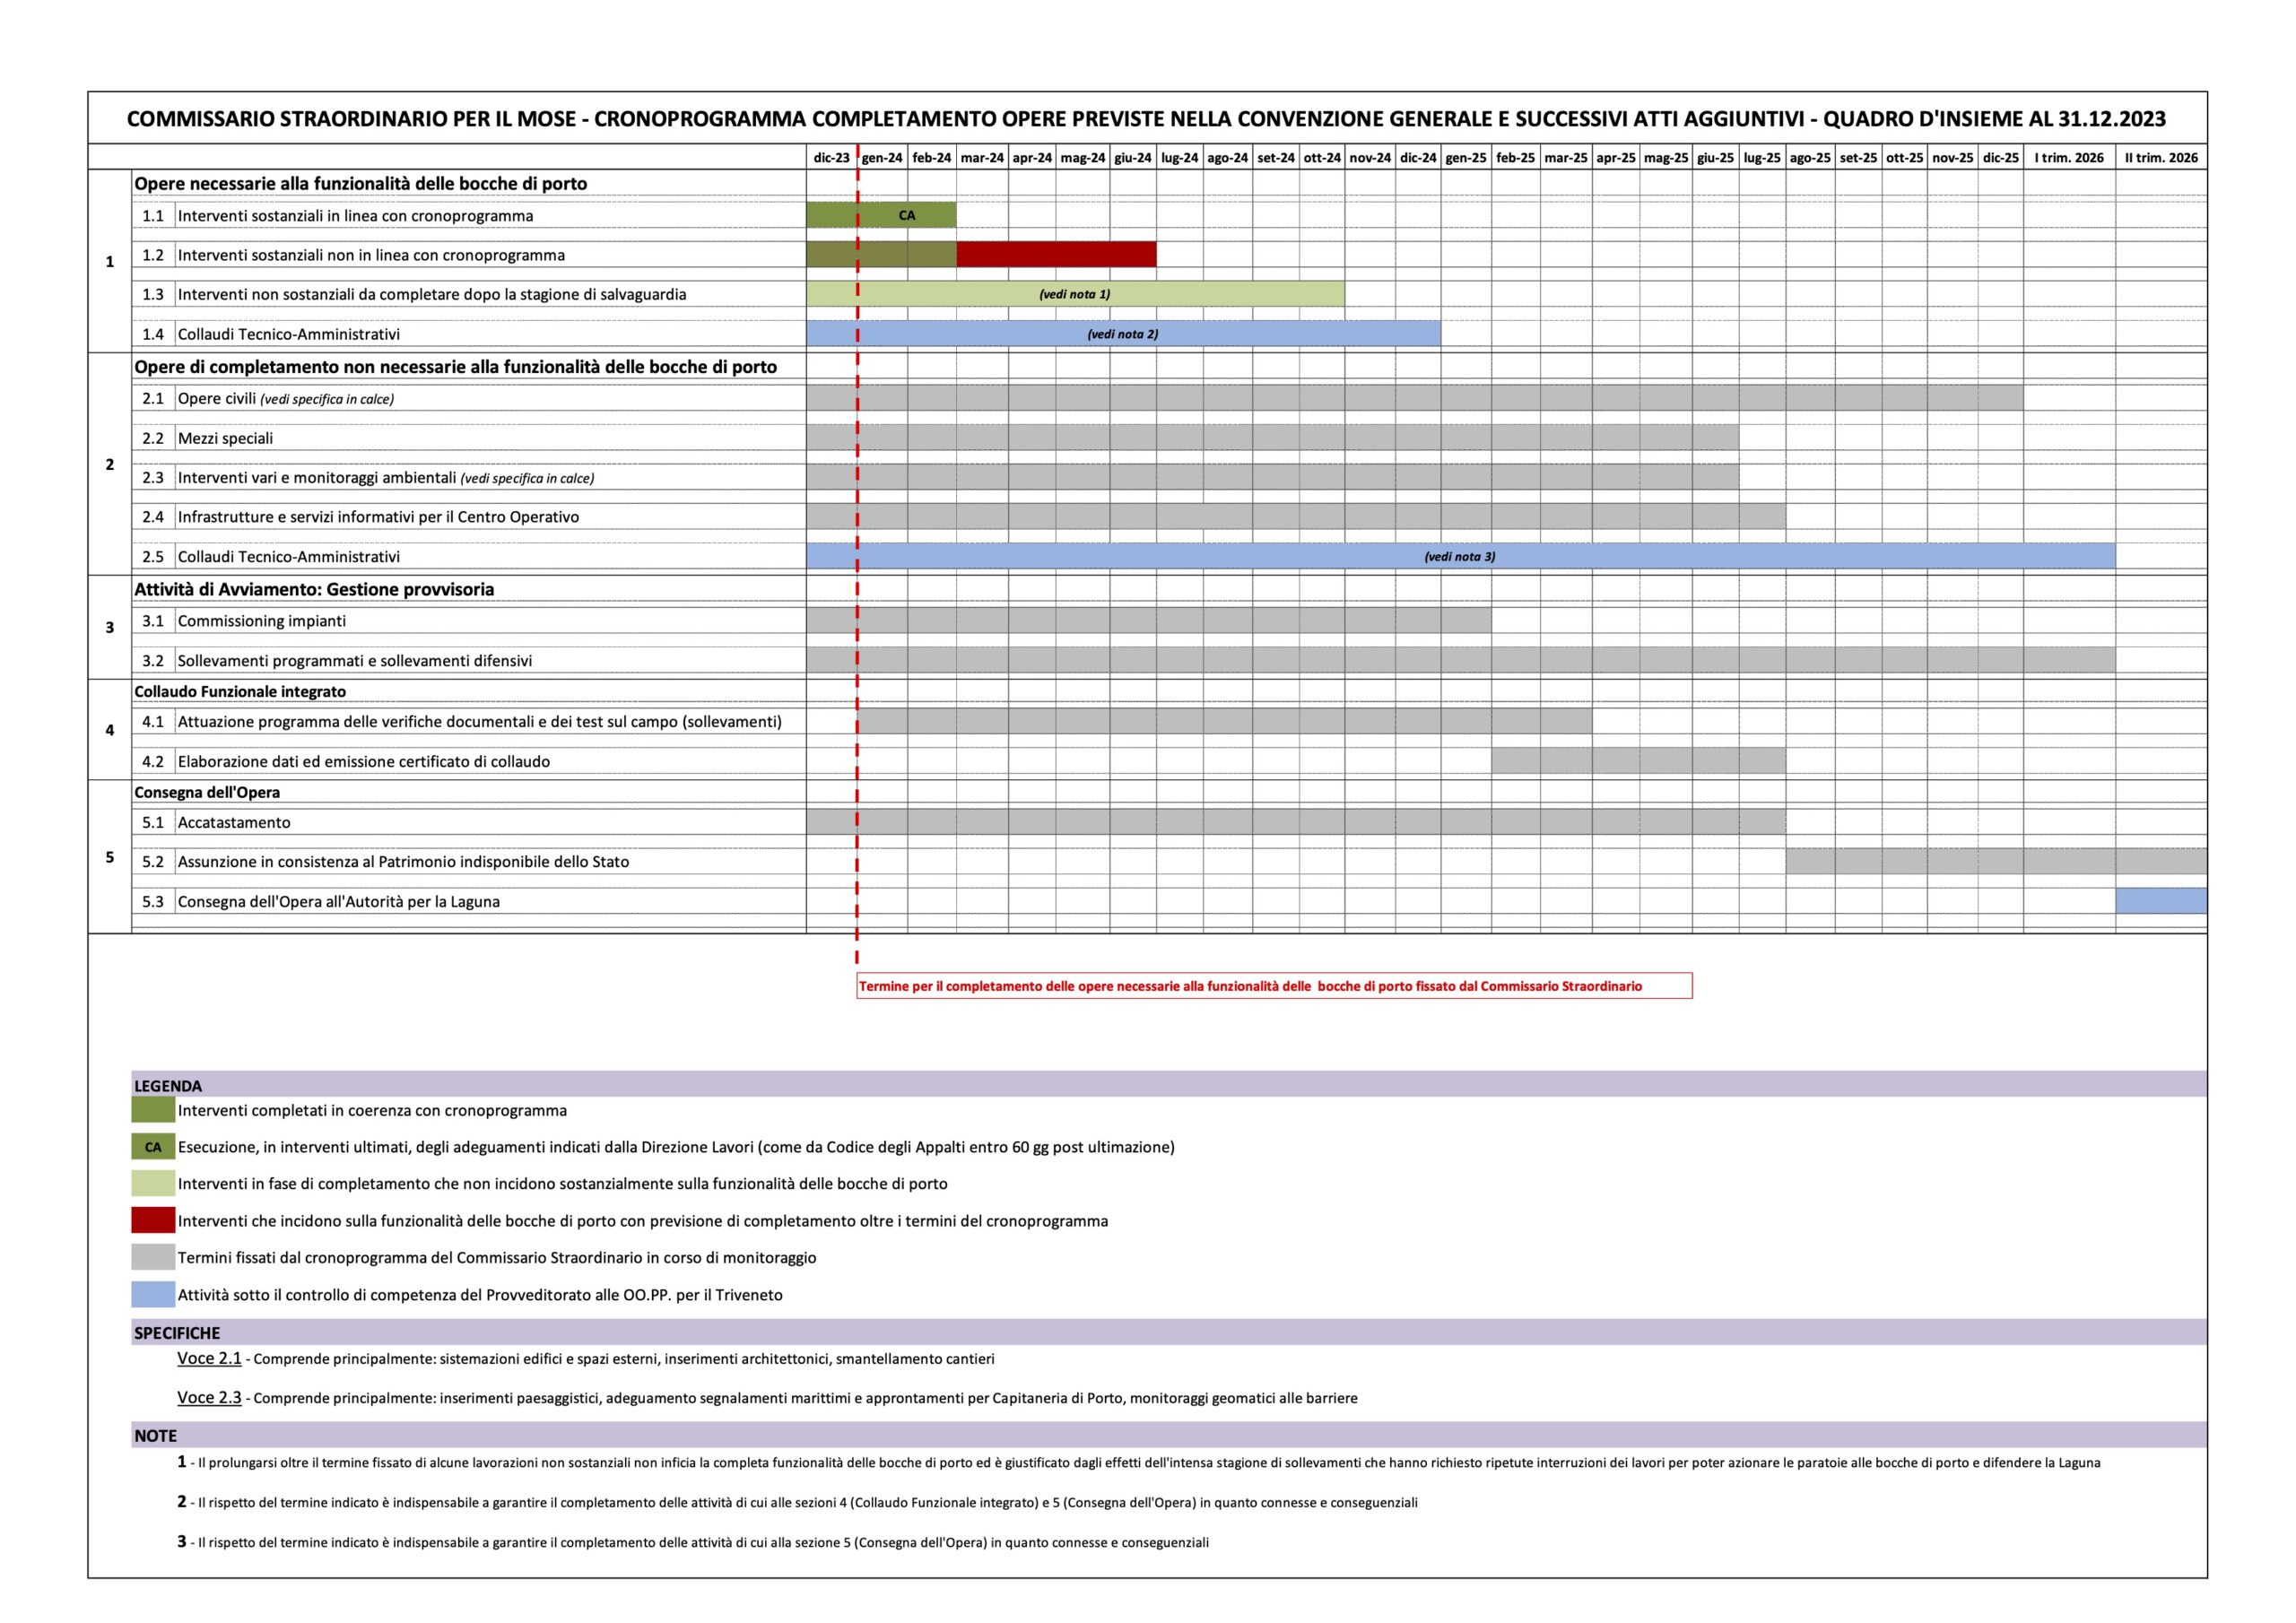Click the 'COMMISSARIO STRAORDINARIO PER IL MOSE' title
The width and height of the screenshot is (2296, 1623).
click(x=1146, y=119)
